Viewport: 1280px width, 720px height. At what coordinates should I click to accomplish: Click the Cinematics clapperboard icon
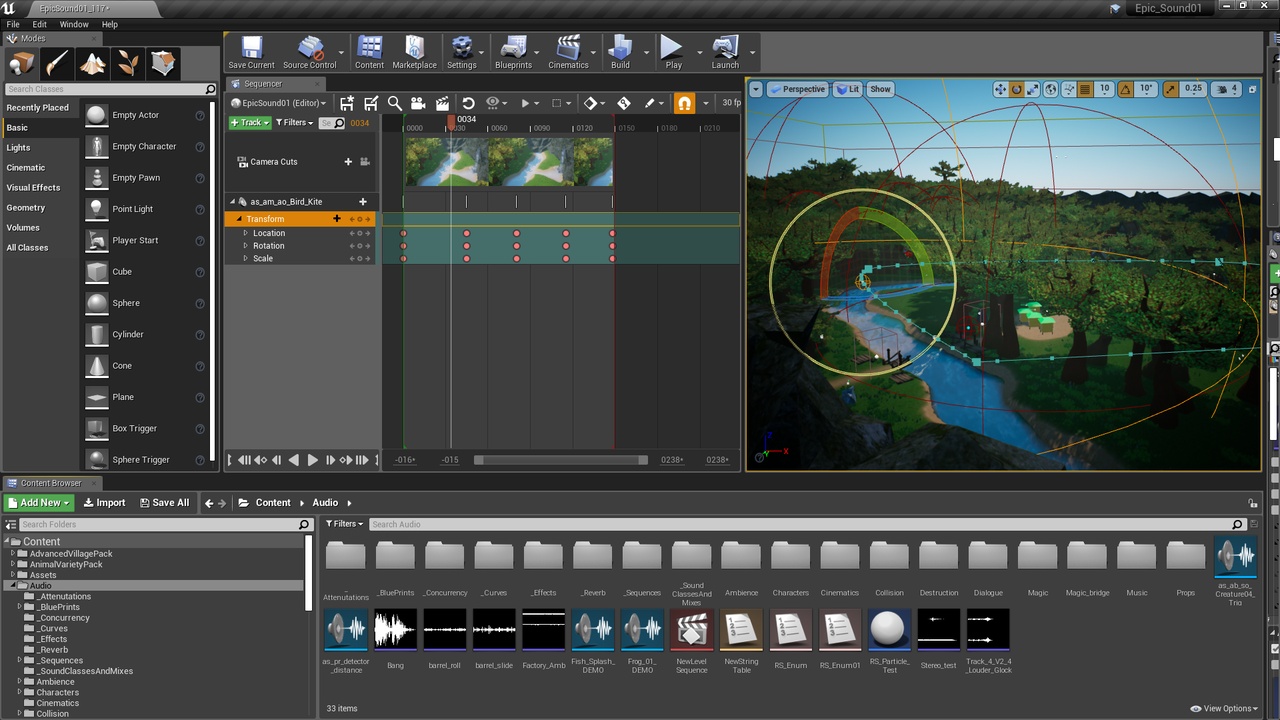(x=568, y=52)
